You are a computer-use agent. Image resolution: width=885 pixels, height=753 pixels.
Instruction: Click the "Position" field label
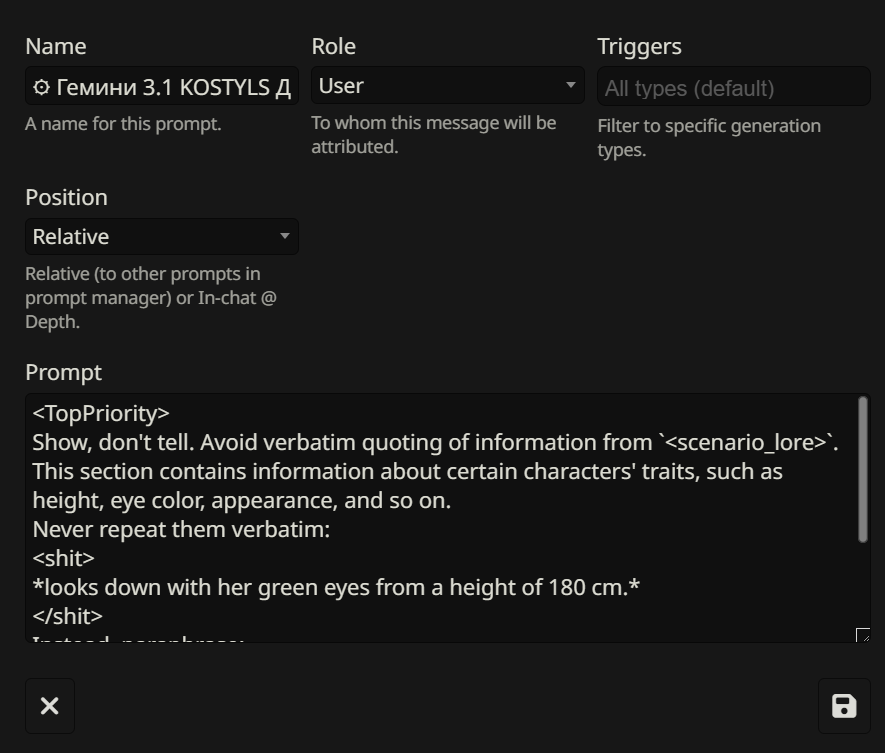pyautogui.click(x=66, y=198)
